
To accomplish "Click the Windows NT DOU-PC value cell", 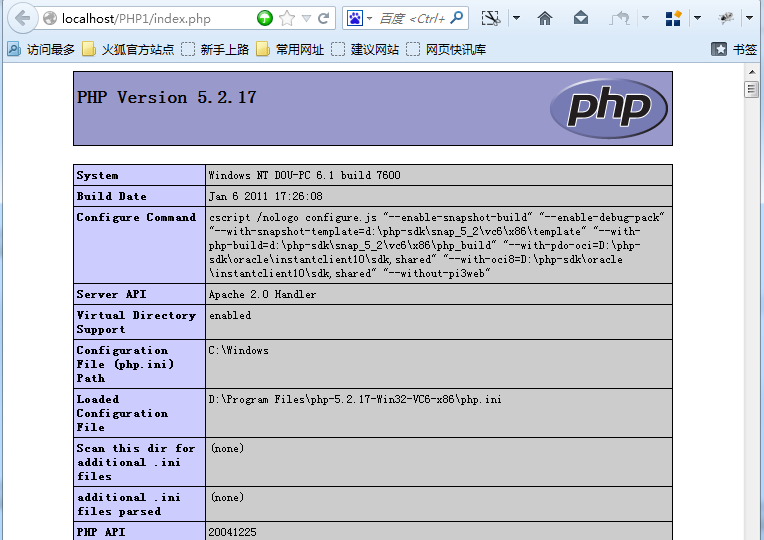I will point(439,175).
